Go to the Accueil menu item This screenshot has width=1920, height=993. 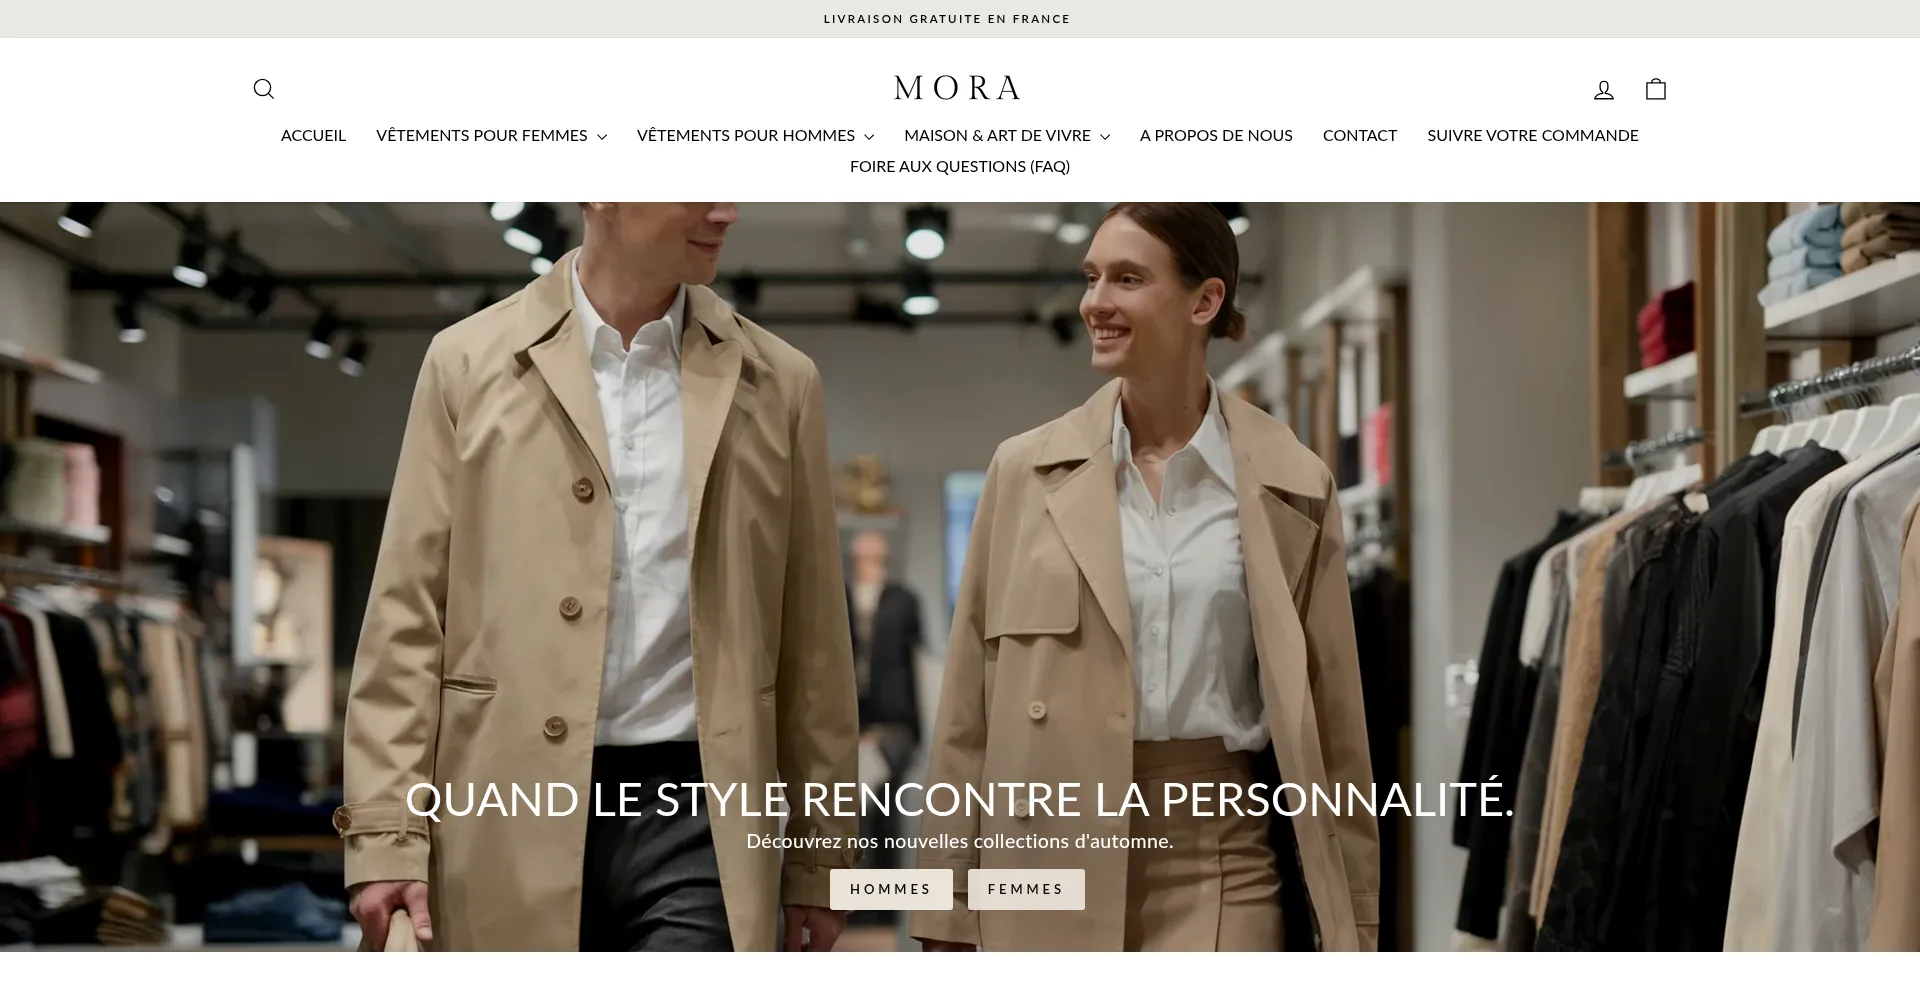click(313, 135)
